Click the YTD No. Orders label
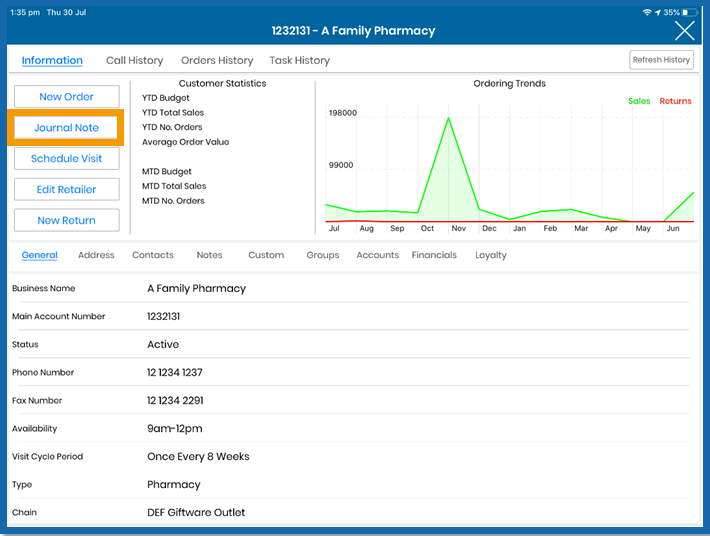 172,127
